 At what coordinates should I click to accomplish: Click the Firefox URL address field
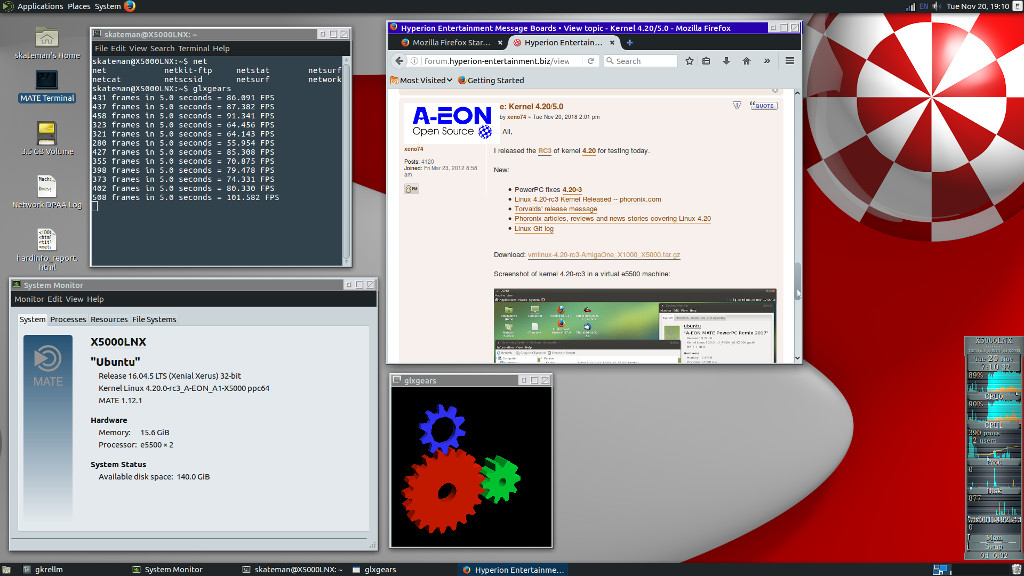[x=500, y=61]
